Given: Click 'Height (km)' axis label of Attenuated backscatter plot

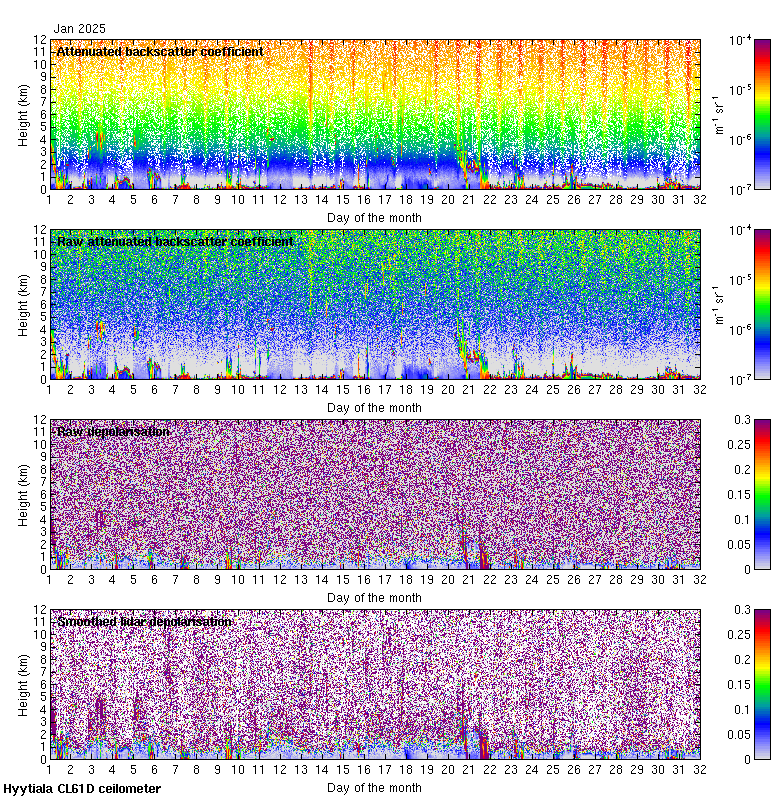Looking at the screenshot, I should (x=23, y=115).
